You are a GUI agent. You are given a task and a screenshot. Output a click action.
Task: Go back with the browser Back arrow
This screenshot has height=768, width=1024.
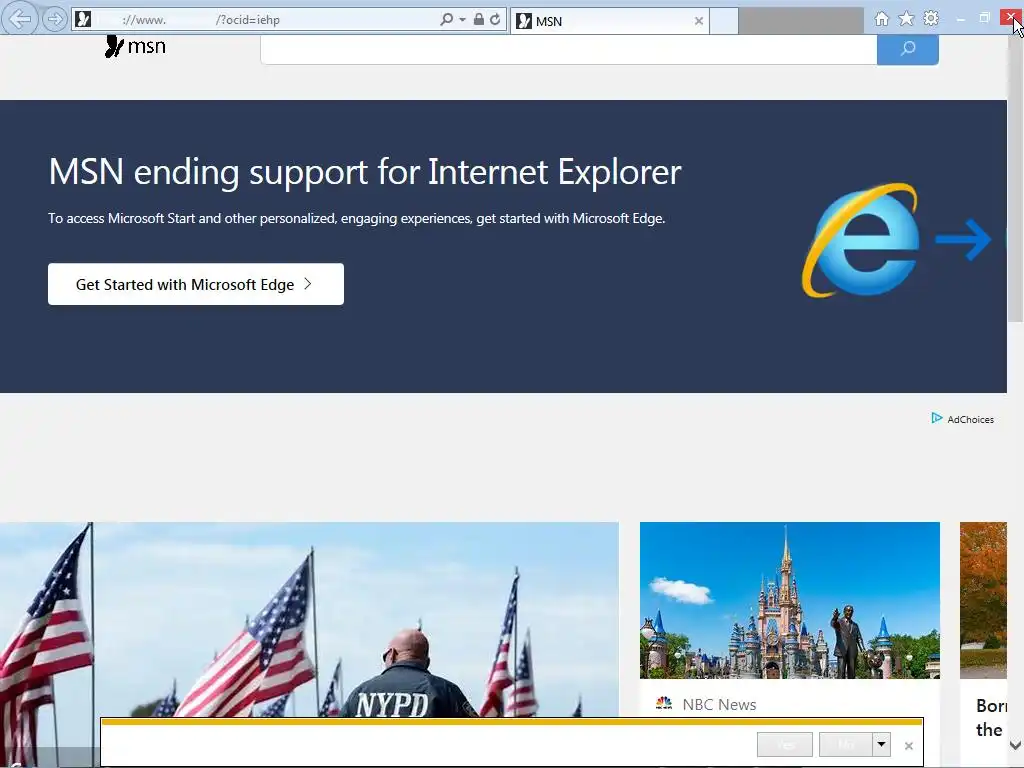20,19
